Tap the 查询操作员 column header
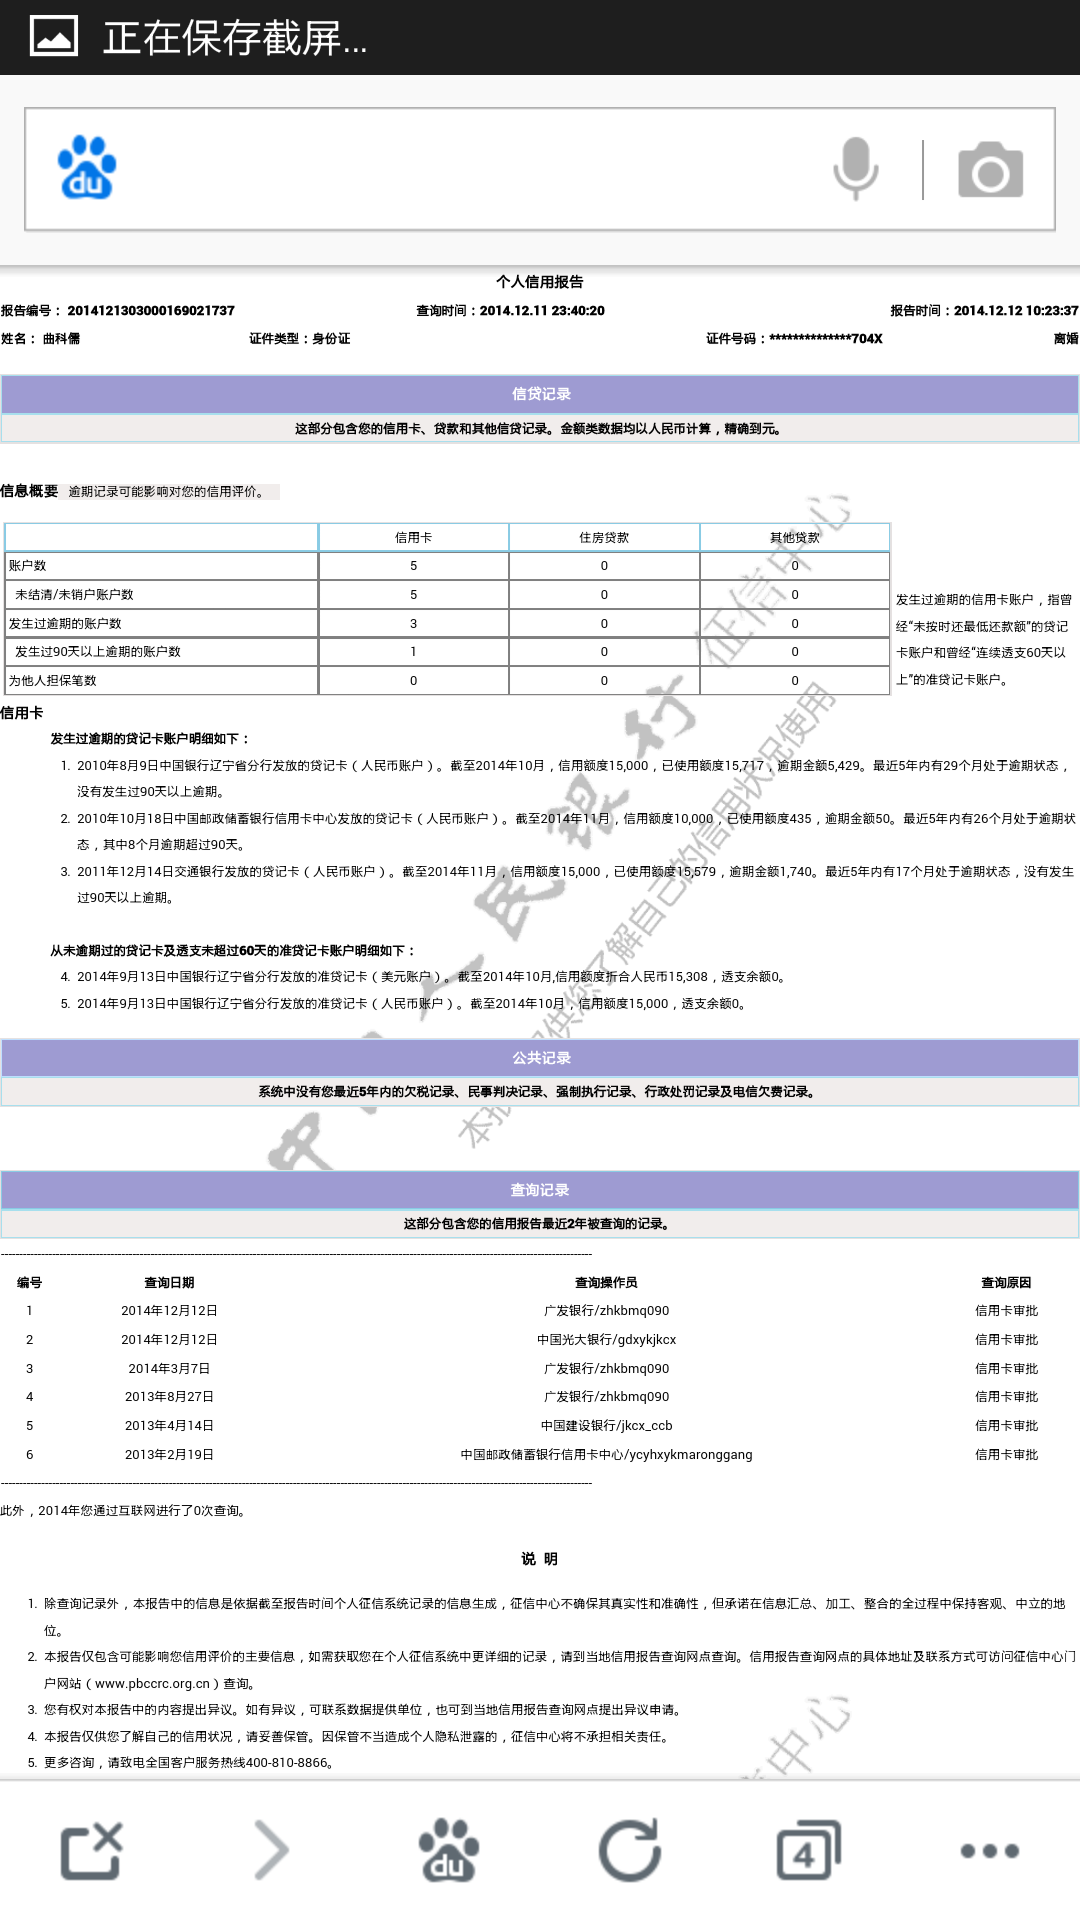Image resolution: width=1080 pixels, height=1920 pixels. tap(606, 1283)
